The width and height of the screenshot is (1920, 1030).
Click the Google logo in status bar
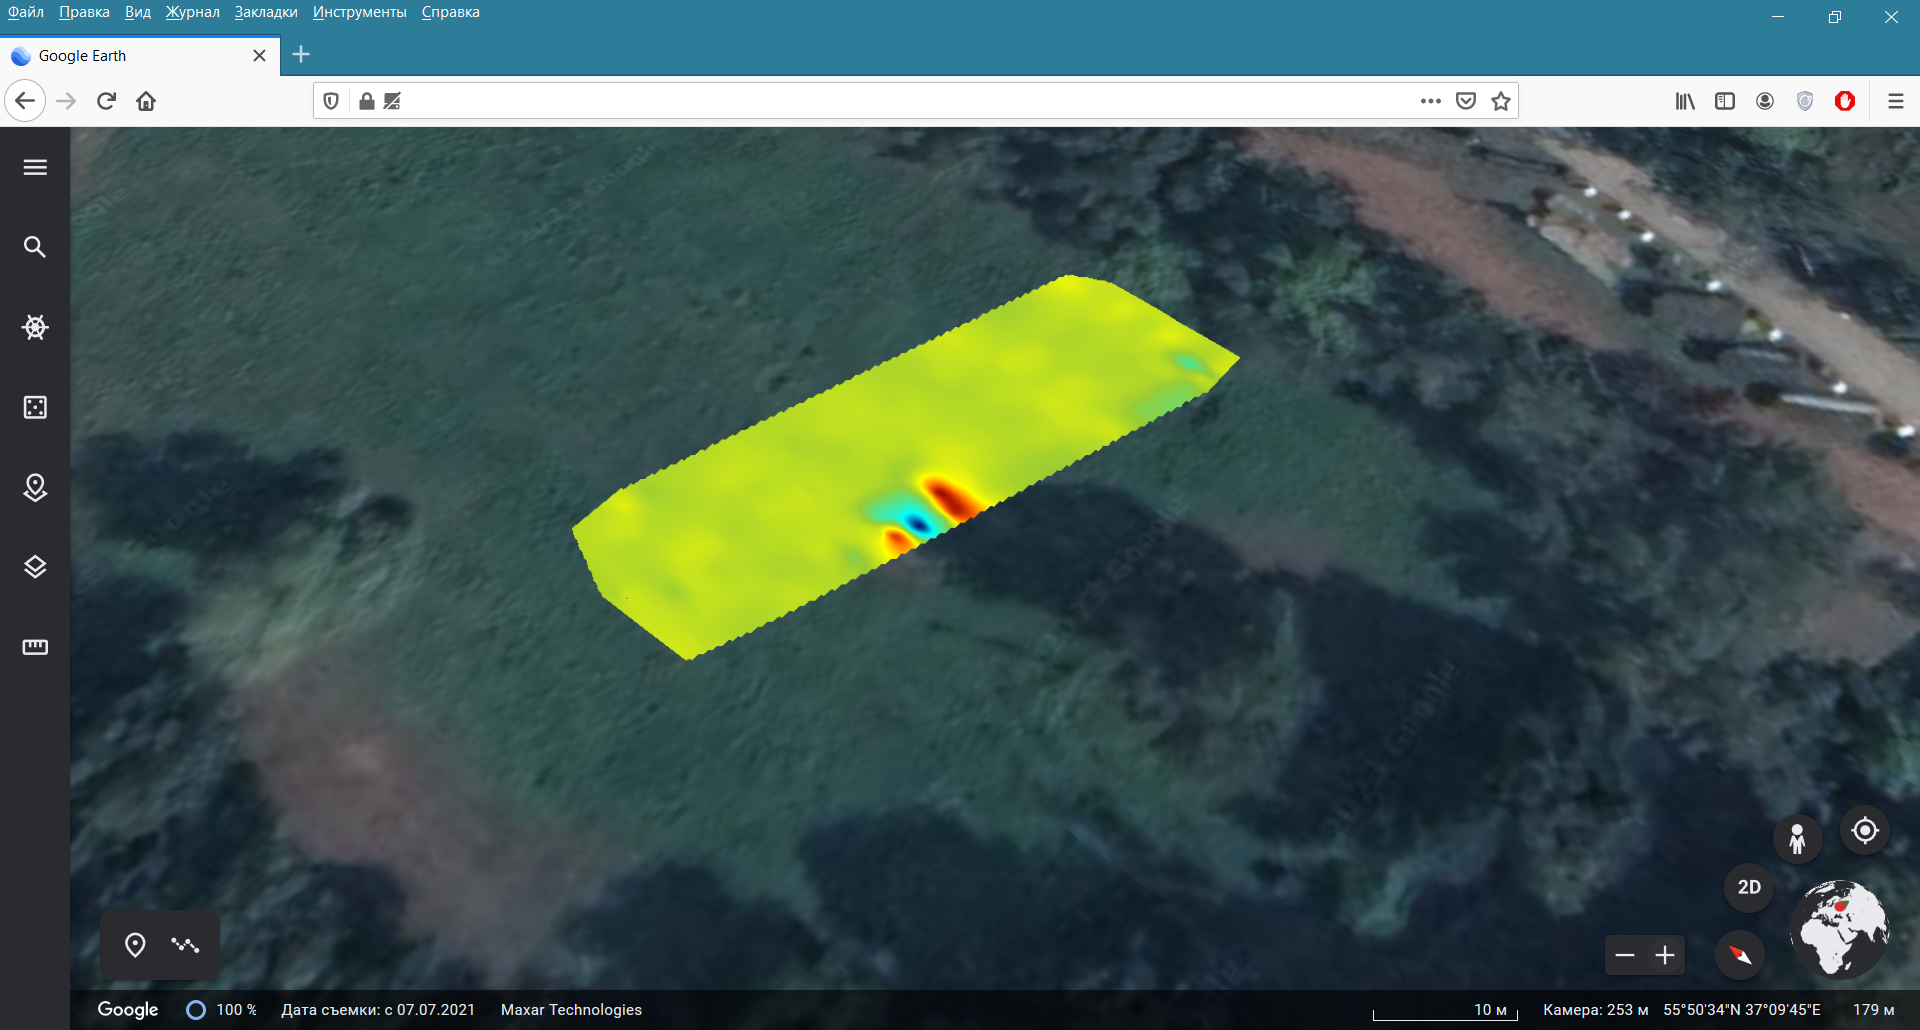tap(127, 1010)
